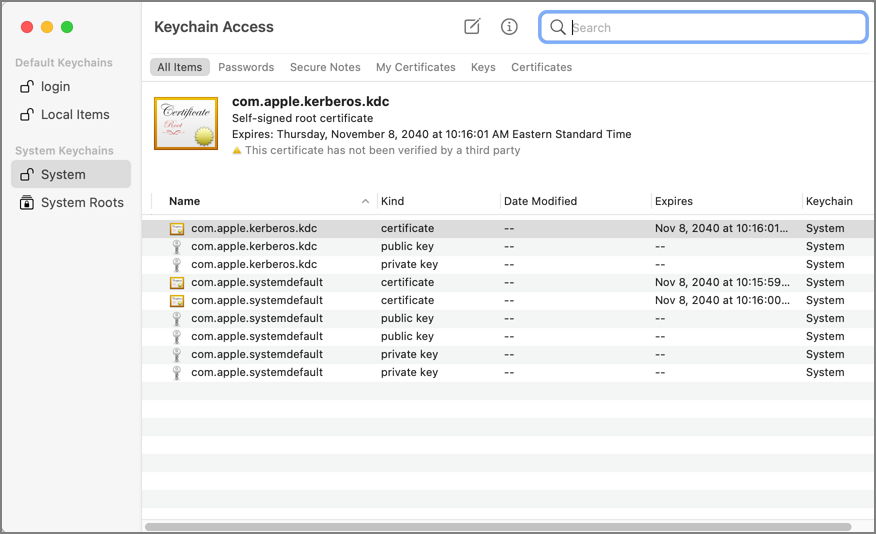Click the com.apple.kerberos.kdc private key icon
The width and height of the screenshot is (876, 534).
point(177,264)
